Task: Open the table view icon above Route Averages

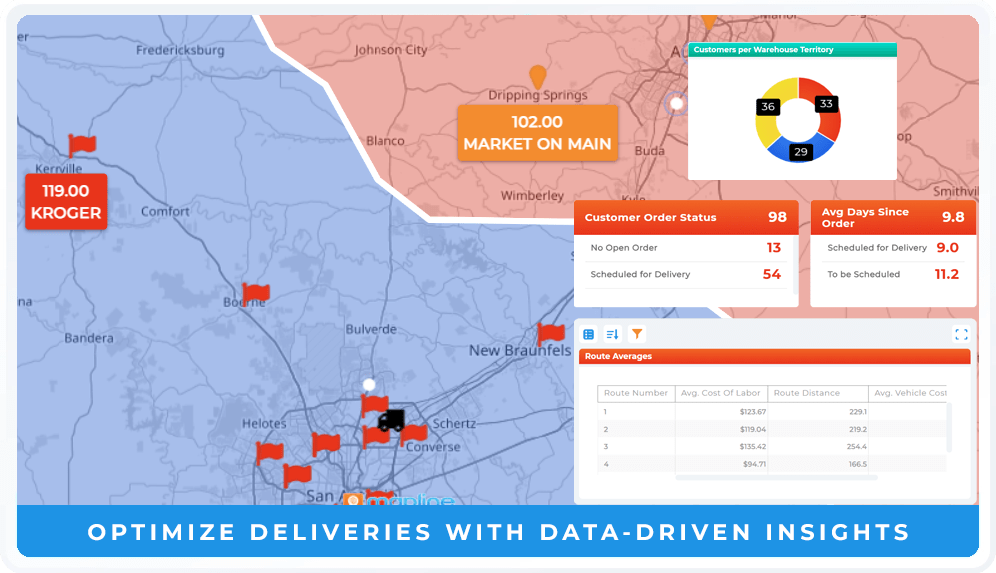Action: tap(588, 334)
